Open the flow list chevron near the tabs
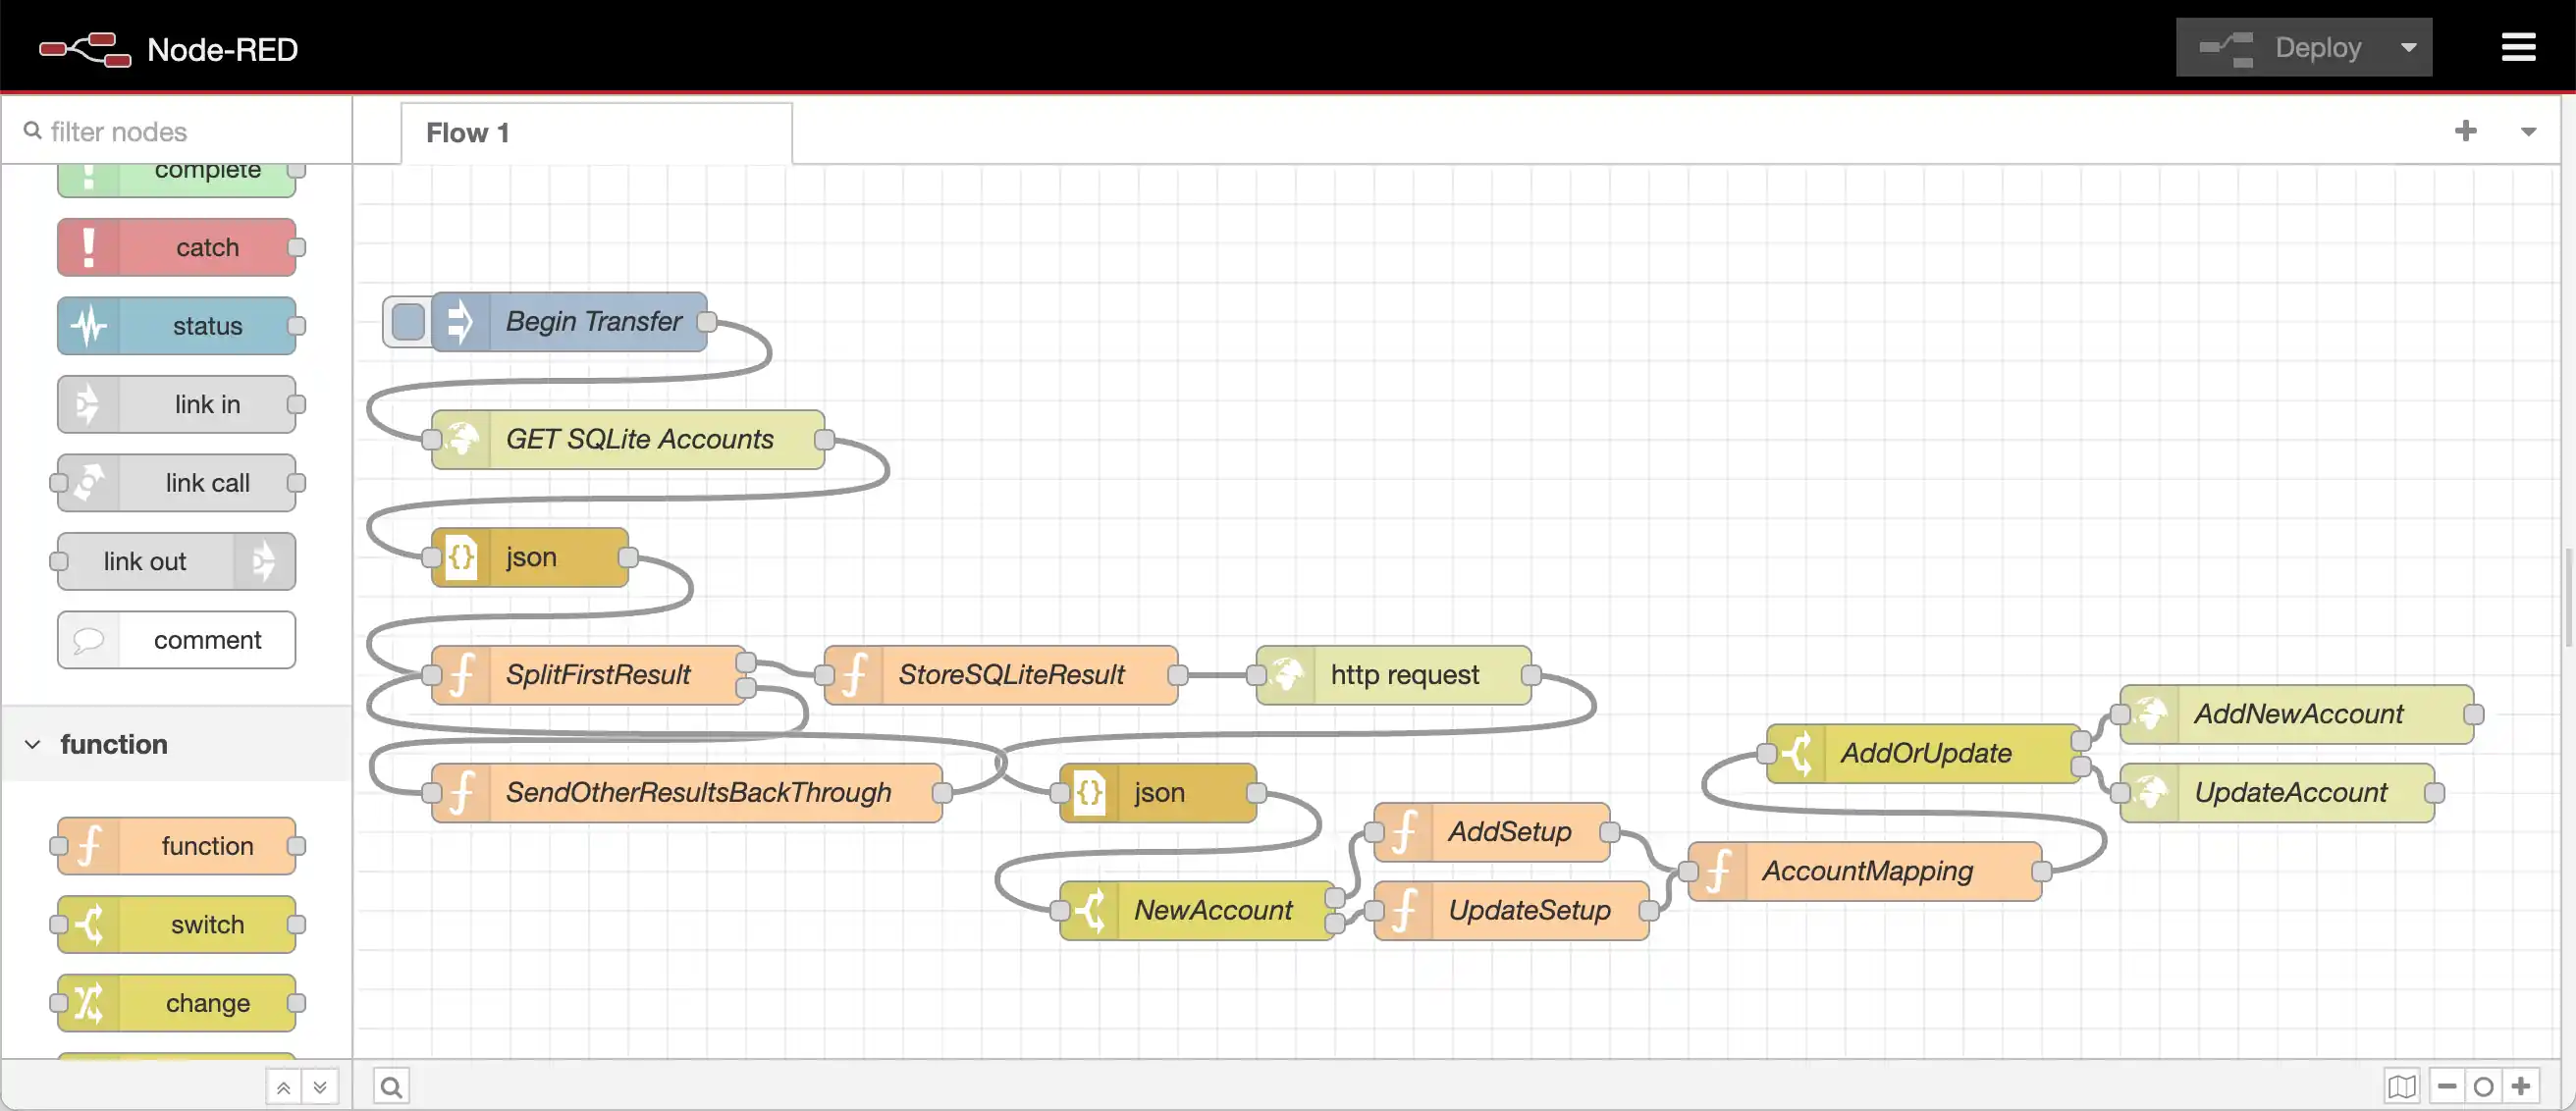The height and width of the screenshot is (1111, 2576). click(2530, 131)
